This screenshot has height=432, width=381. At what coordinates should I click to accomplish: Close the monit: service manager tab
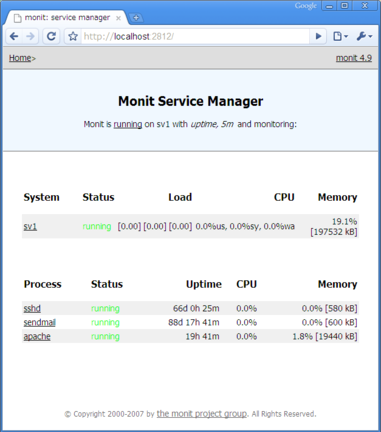[118, 19]
